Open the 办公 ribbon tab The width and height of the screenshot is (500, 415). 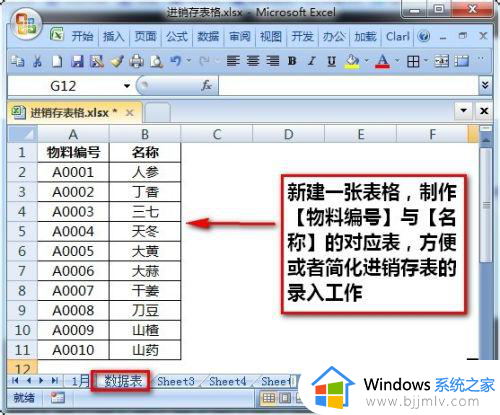pos(334,36)
